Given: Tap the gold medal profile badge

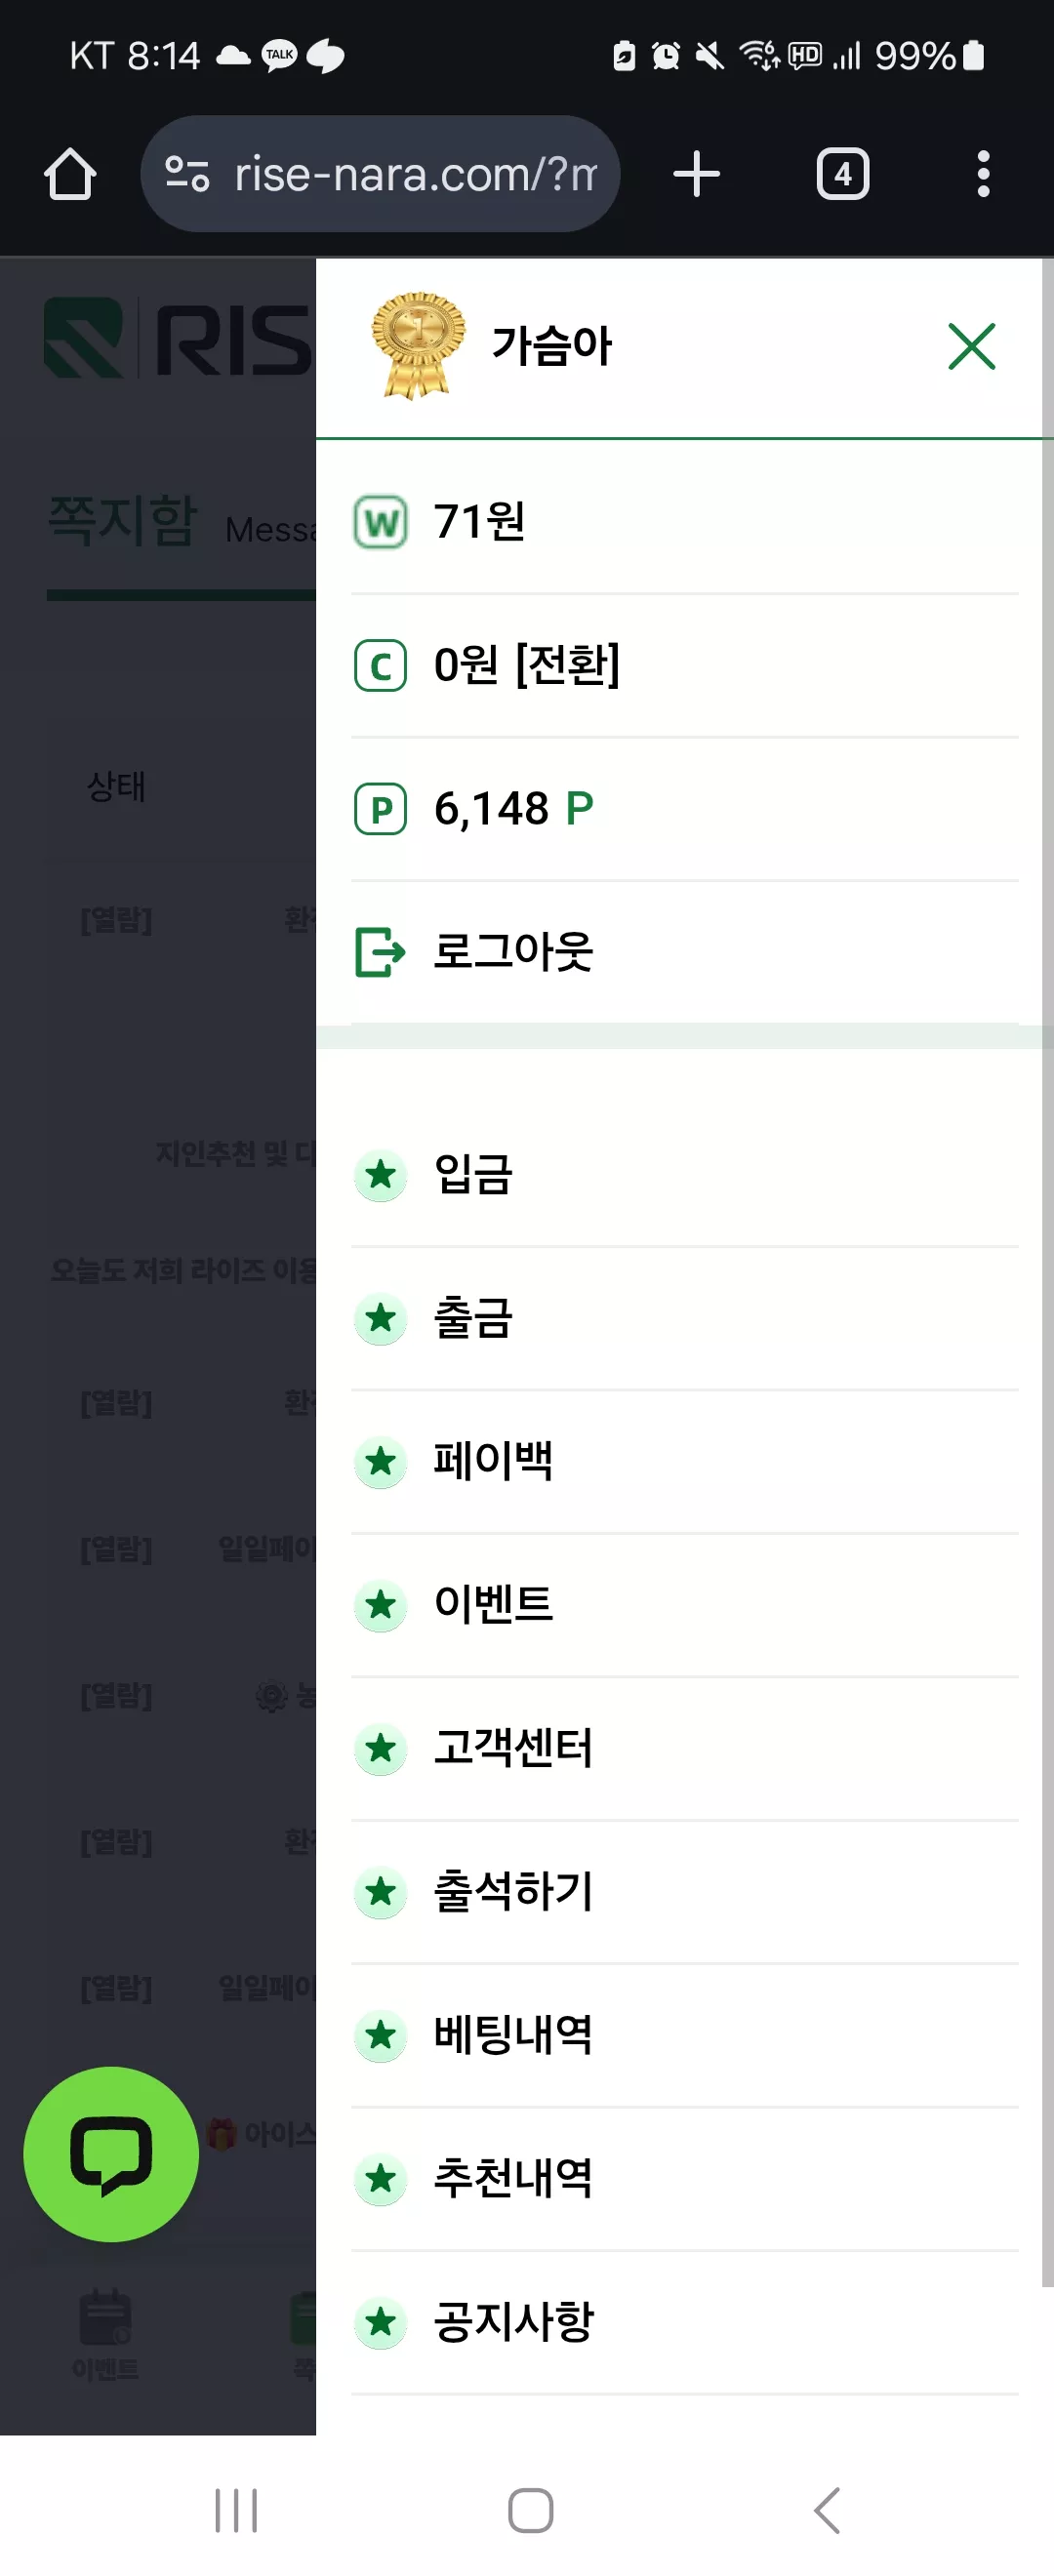Looking at the screenshot, I should [x=418, y=345].
